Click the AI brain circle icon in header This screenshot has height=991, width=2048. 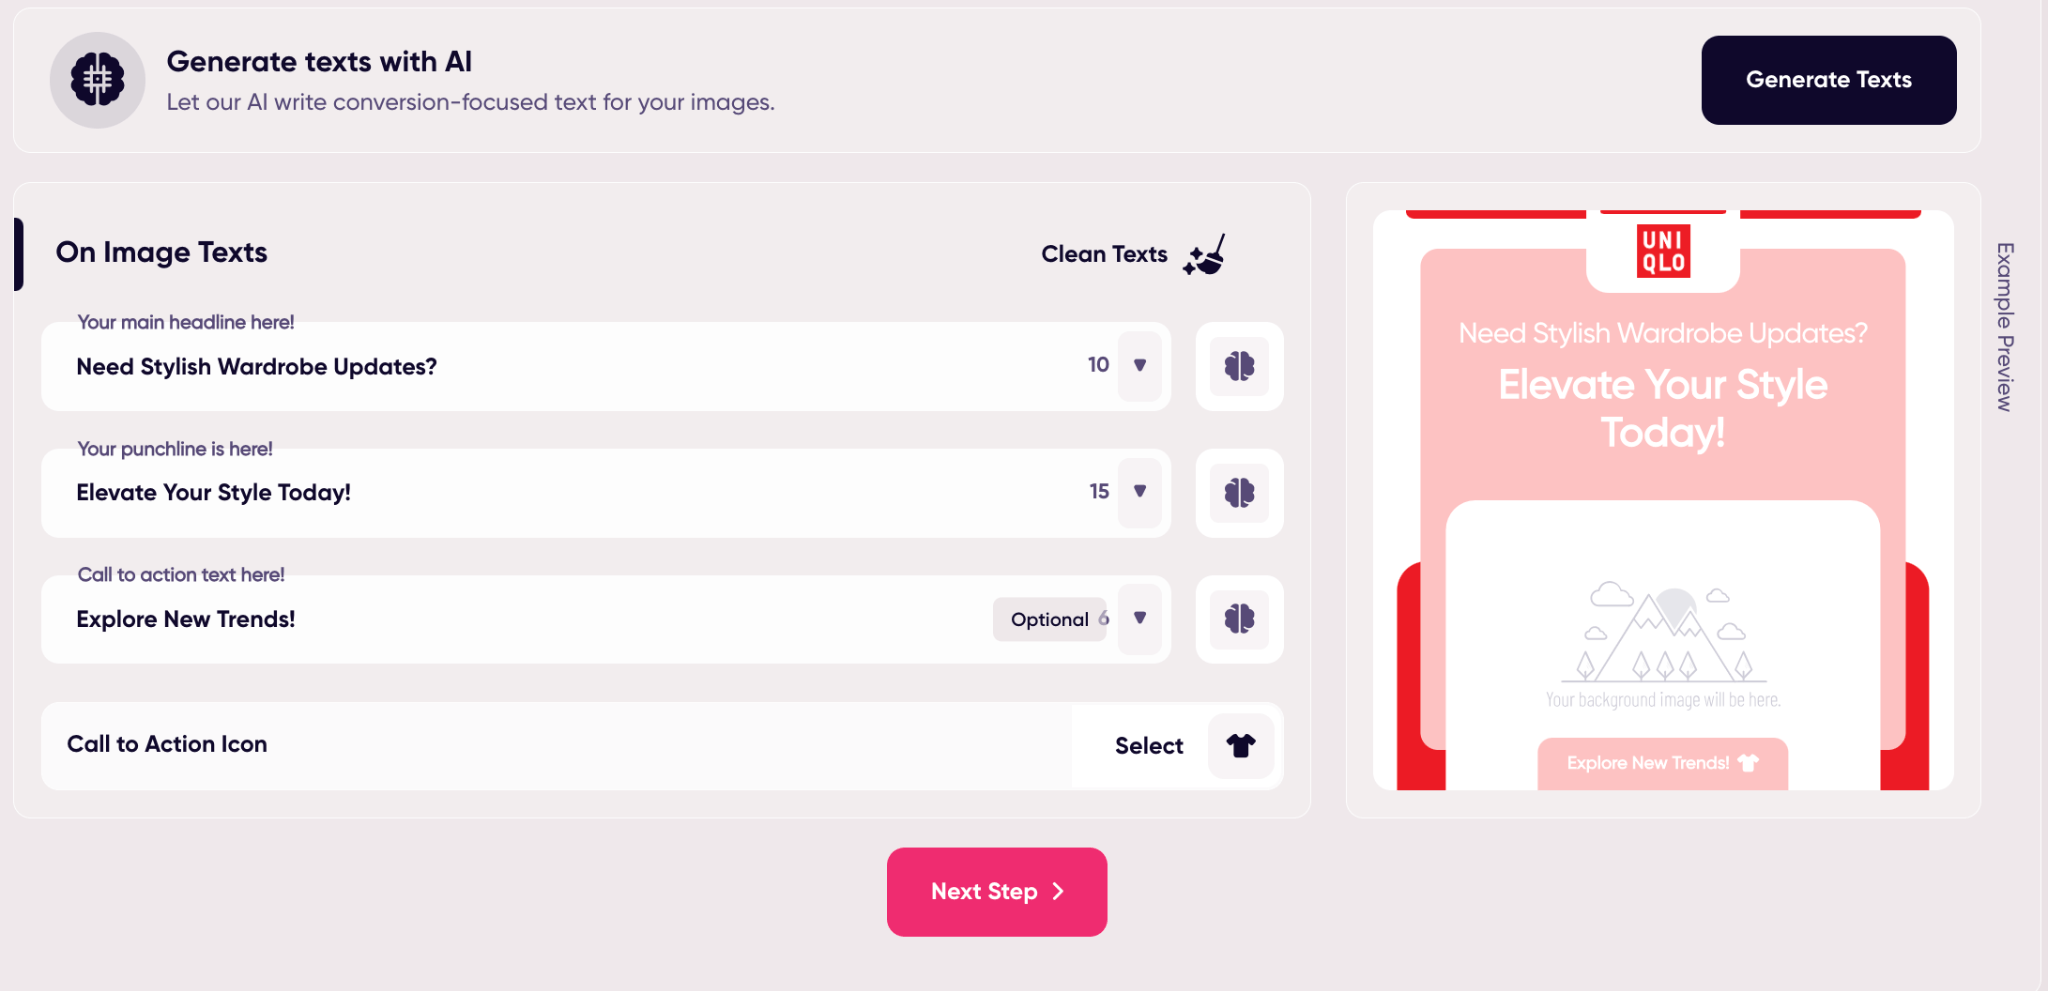(x=97, y=80)
